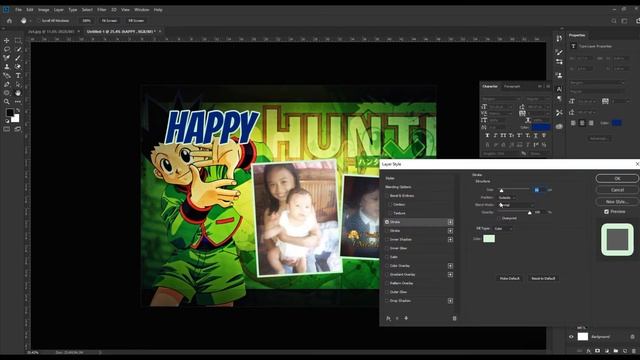Viewport: 640px width, 360px height.
Task: Click OK in Layer Style dialog
Action: coord(617,178)
